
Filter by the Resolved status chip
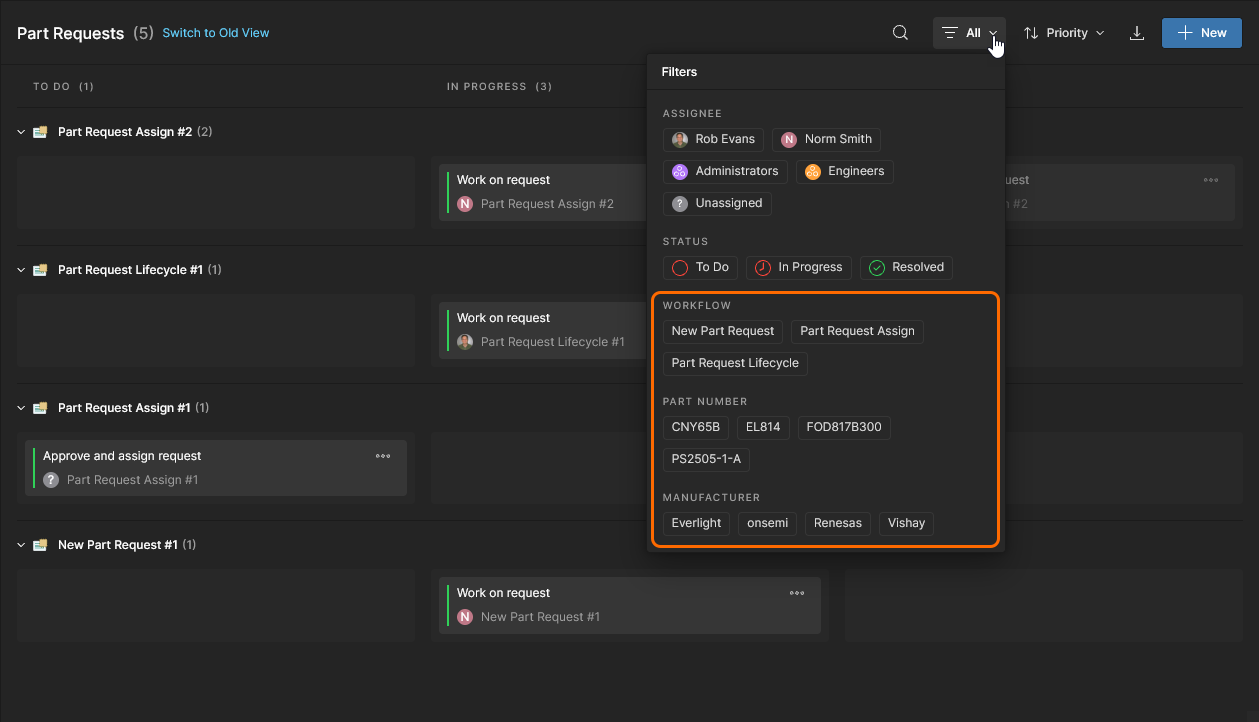tap(906, 267)
